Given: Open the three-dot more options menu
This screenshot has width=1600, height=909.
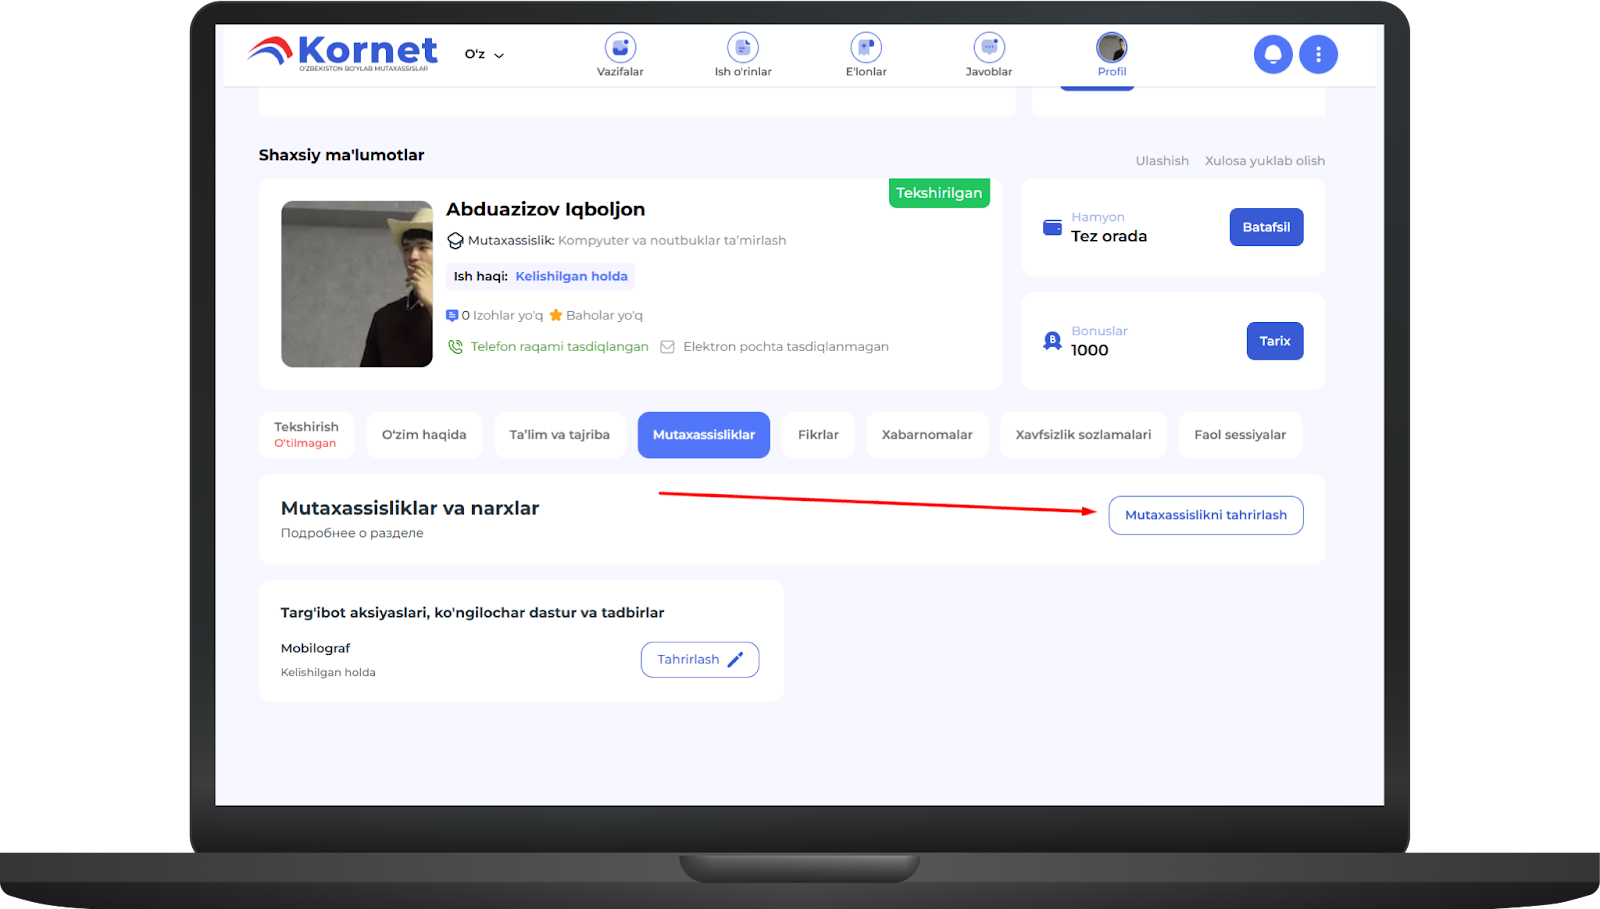Looking at the screenshot, I should point(1318,54).
